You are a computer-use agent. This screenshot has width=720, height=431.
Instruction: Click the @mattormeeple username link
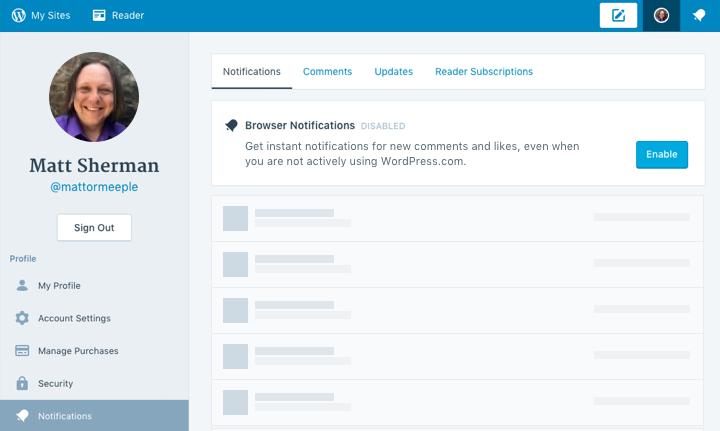pyautogui.click(x=94, y=187)
